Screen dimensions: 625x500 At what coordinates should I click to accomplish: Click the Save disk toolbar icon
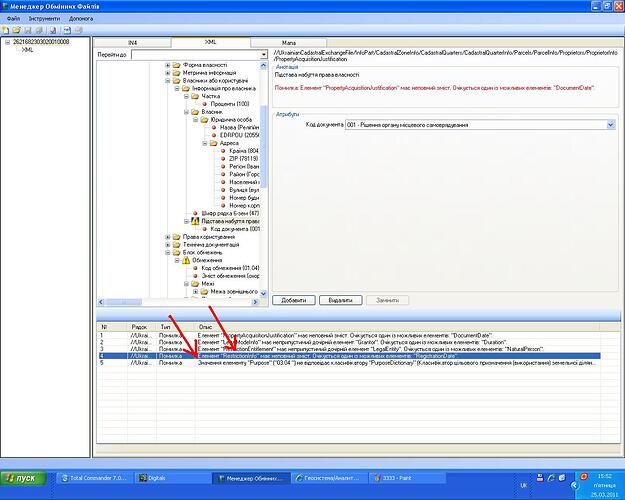(x=28, y=30)
